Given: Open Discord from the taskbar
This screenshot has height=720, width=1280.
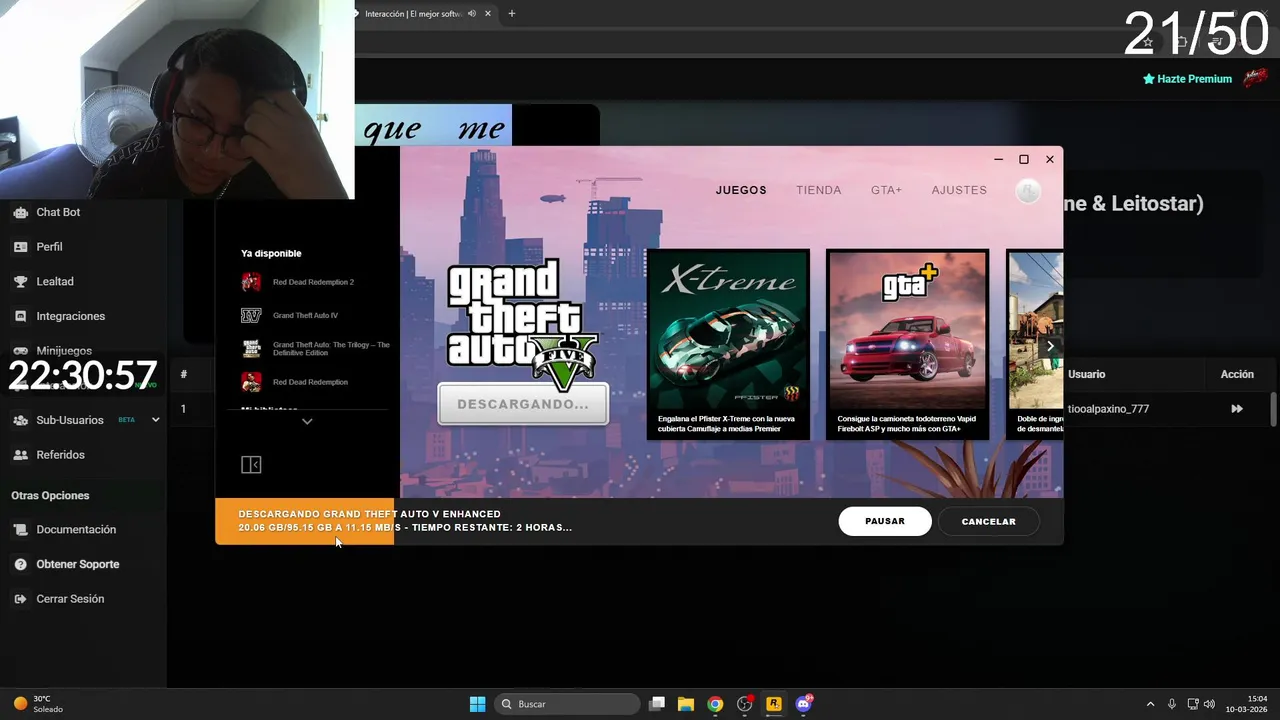Looking at the screenshot, I should (x=803, y=704).
